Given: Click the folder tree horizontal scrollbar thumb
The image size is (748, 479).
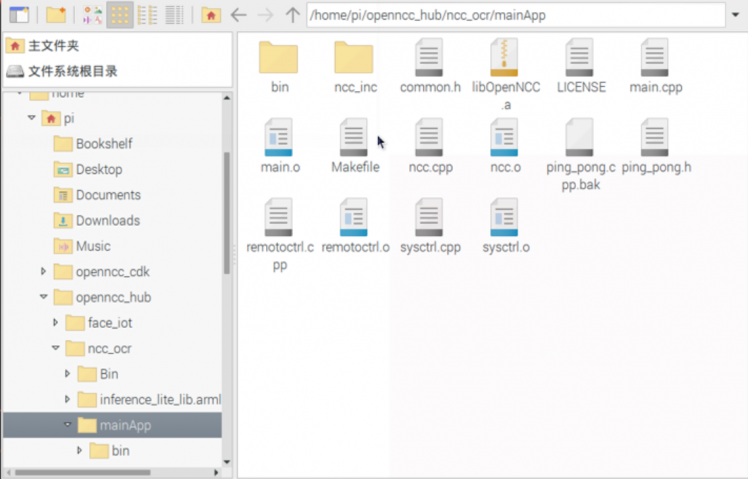Looking at the screenshot, I should pos(83,473).
